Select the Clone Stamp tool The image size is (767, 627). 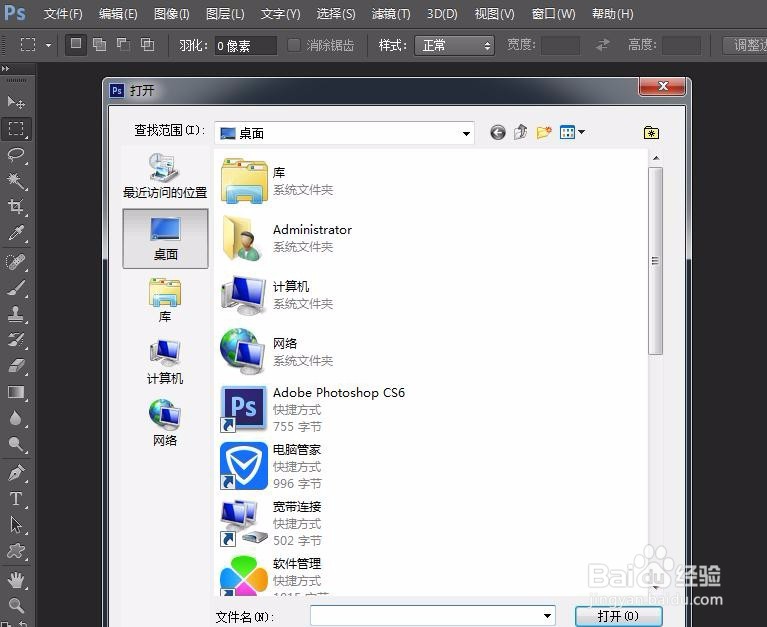(16, 314)
